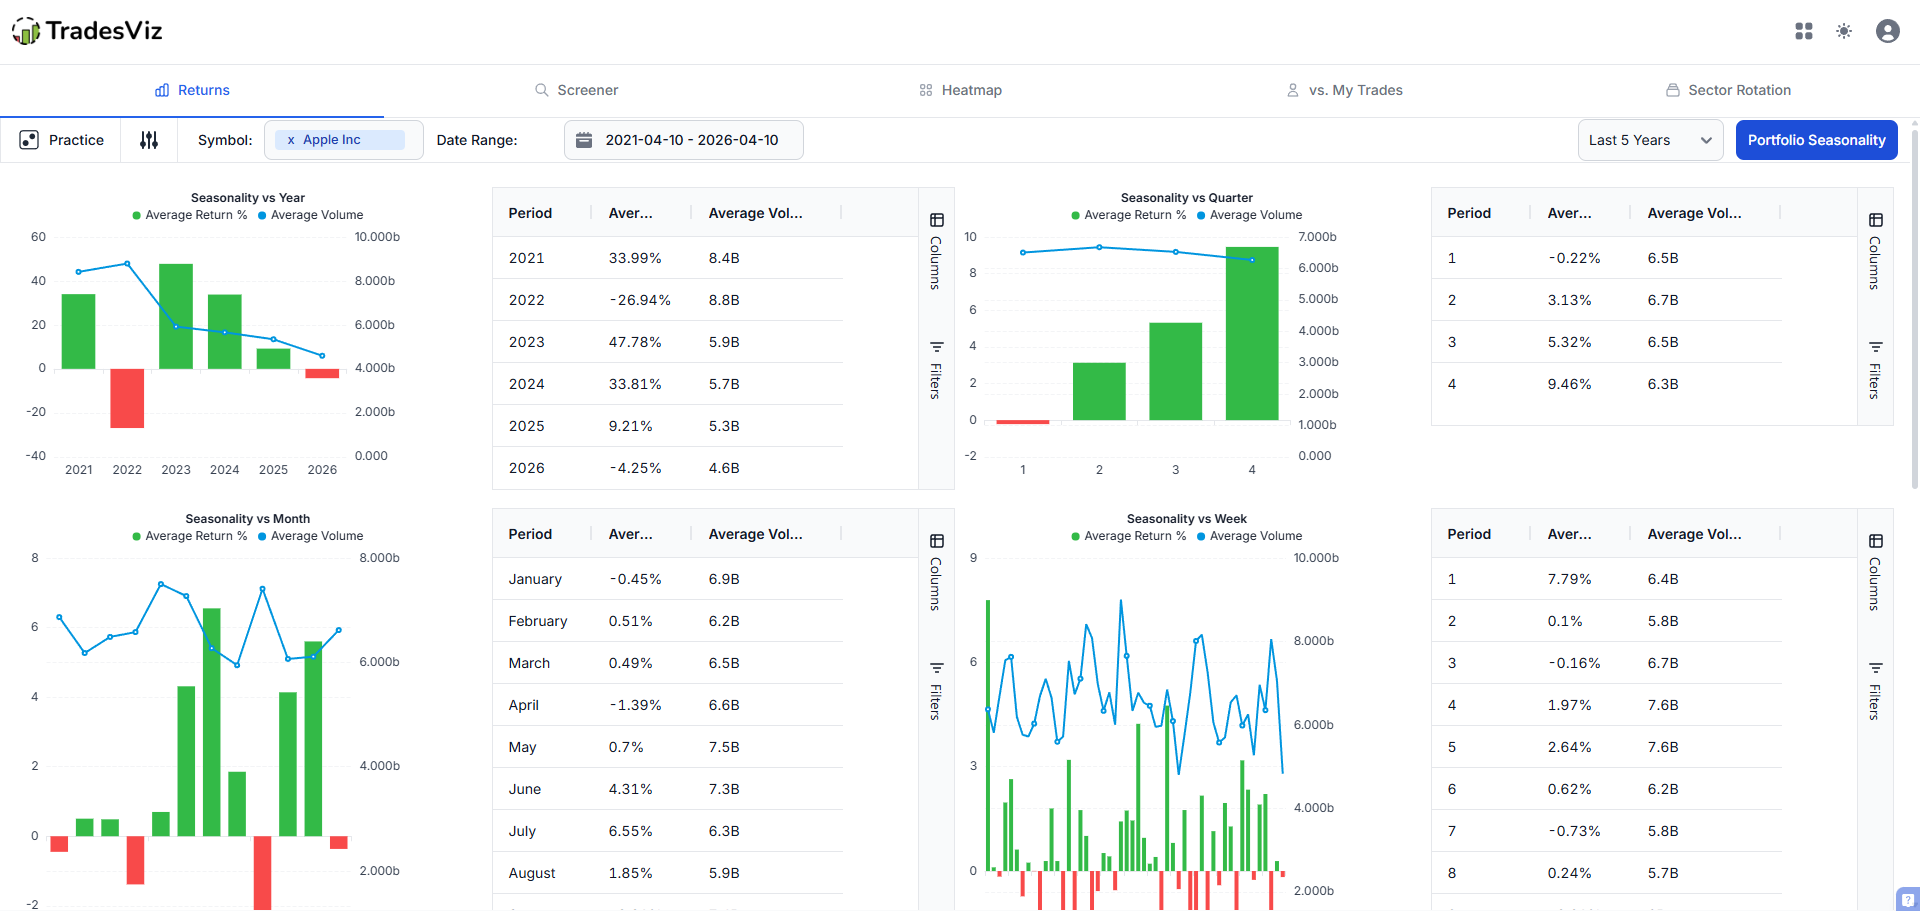Open Filters panel of the weekly table
1920x911 pixels.
(x=1875, y=690)
